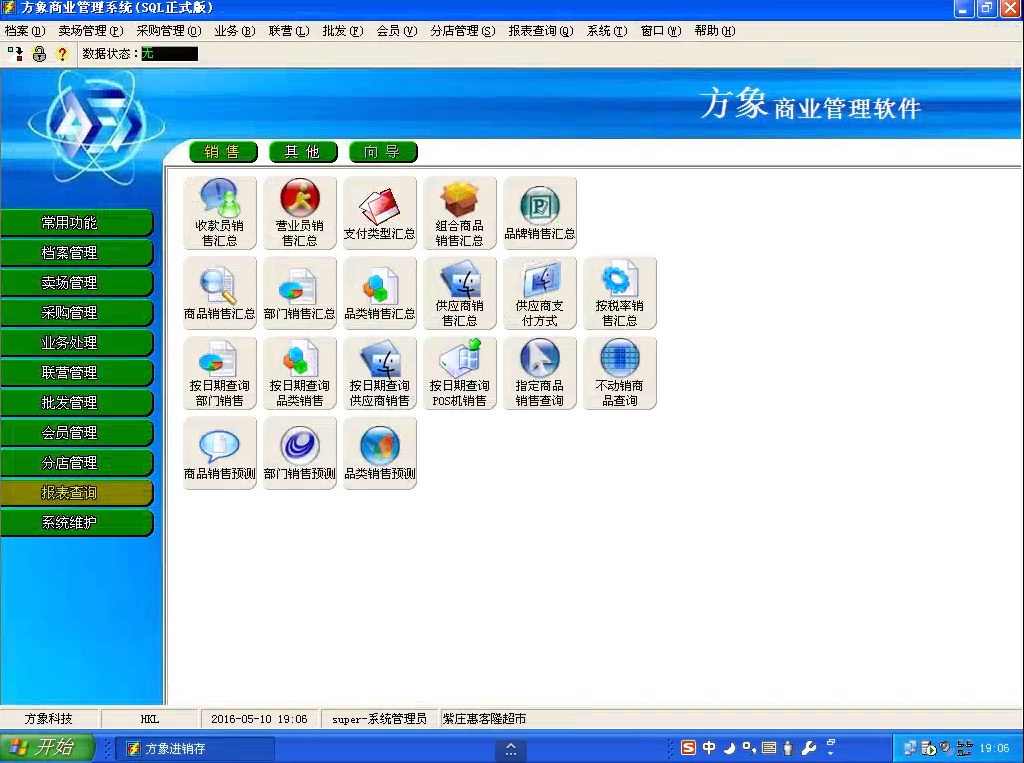Select 品牌销售汇总 icon
Screen dimensions: 1024x763
pos(539,212)
